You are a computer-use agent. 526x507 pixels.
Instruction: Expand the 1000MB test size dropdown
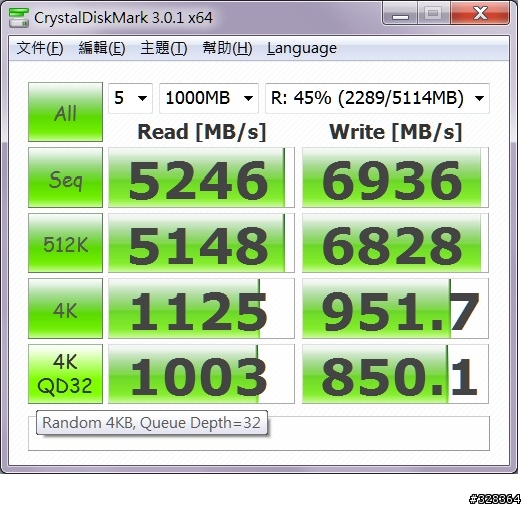pos(209,98)
